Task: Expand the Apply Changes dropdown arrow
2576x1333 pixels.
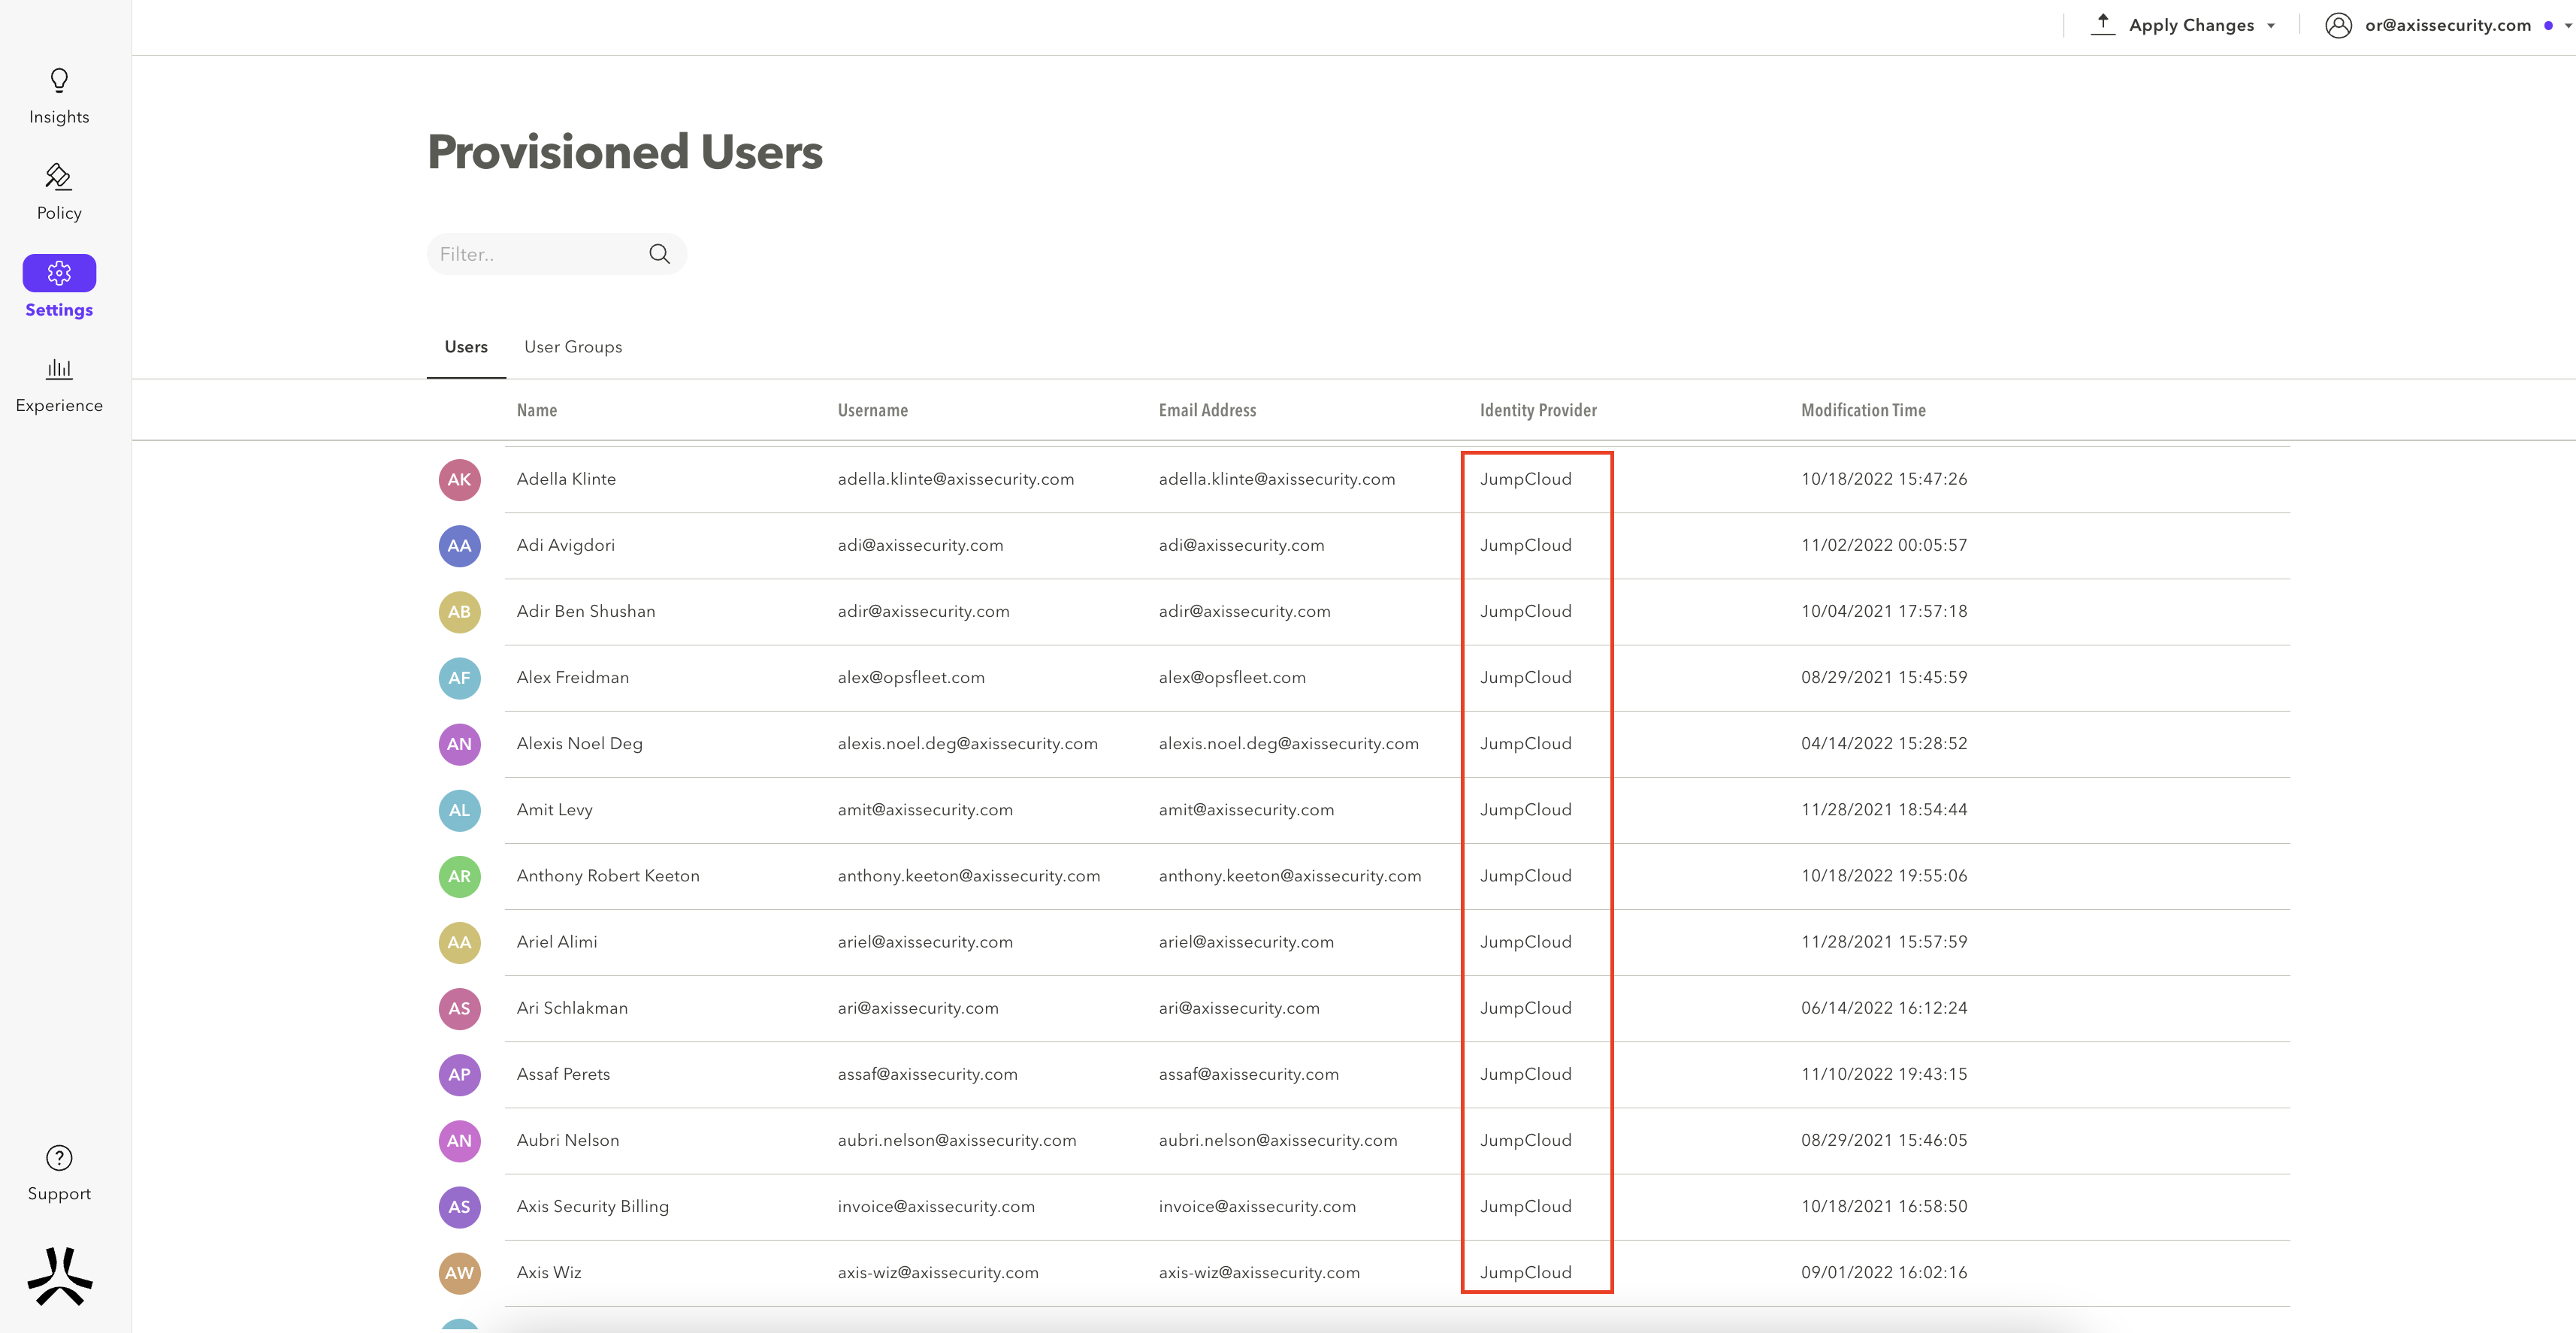Action: [x=2271, y=26]
